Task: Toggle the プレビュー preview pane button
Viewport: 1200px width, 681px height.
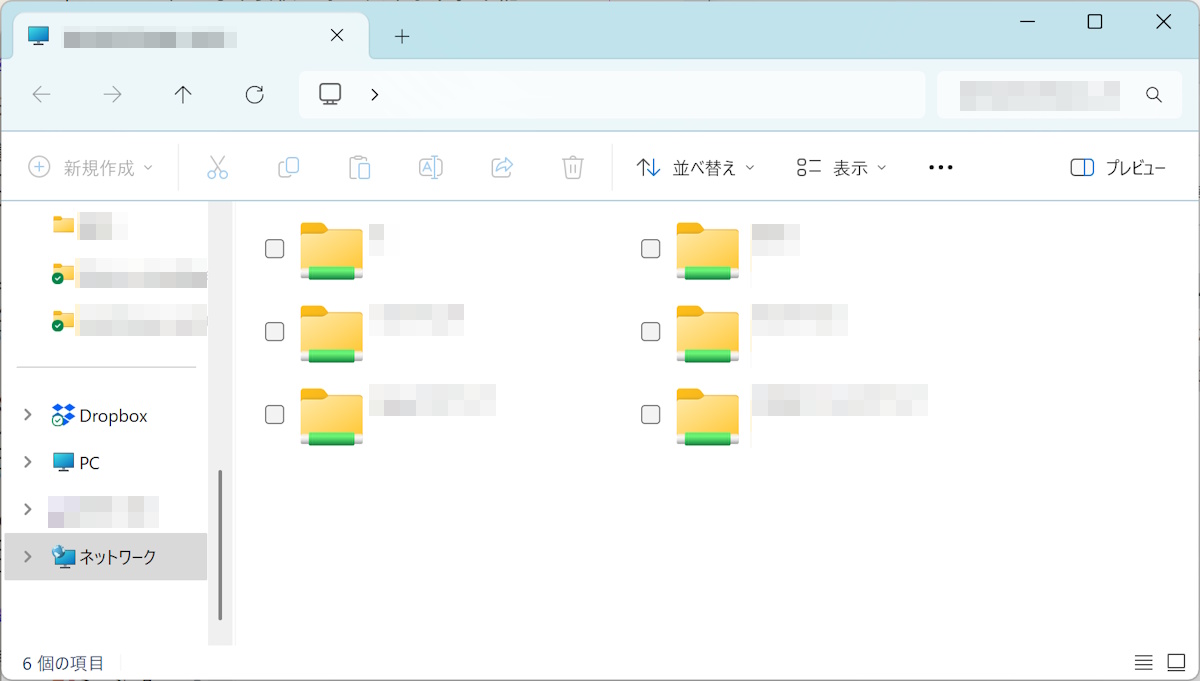Action: coord(1118,168)
